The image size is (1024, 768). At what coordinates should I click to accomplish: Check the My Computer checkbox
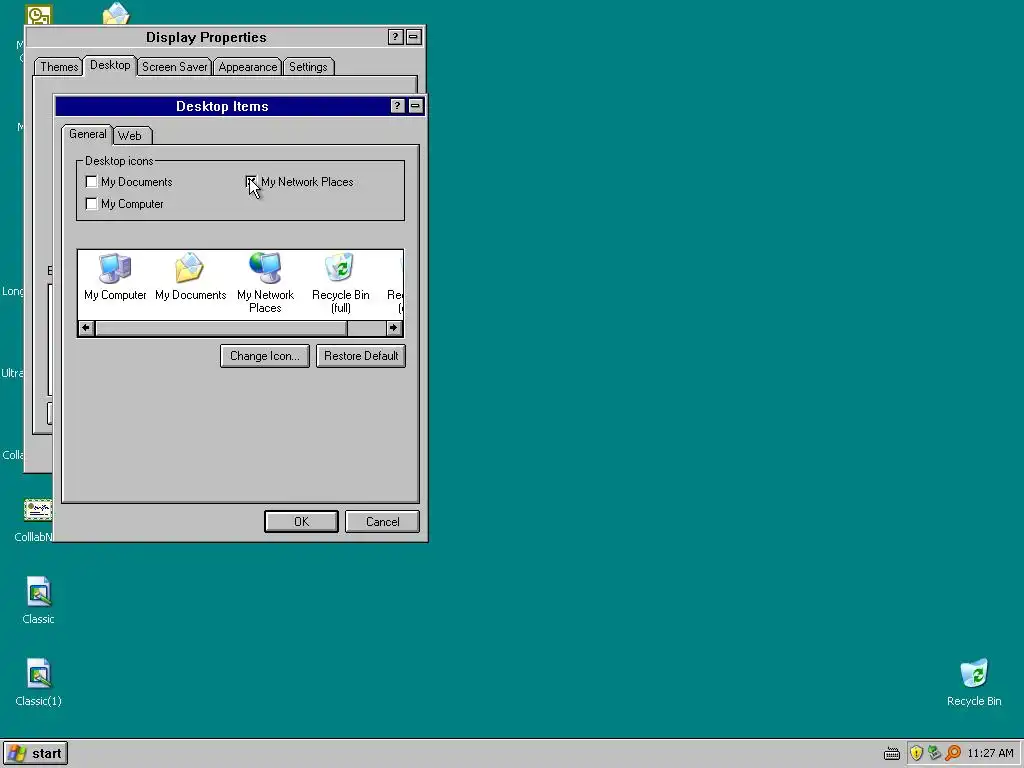click(x=91, y=204)
